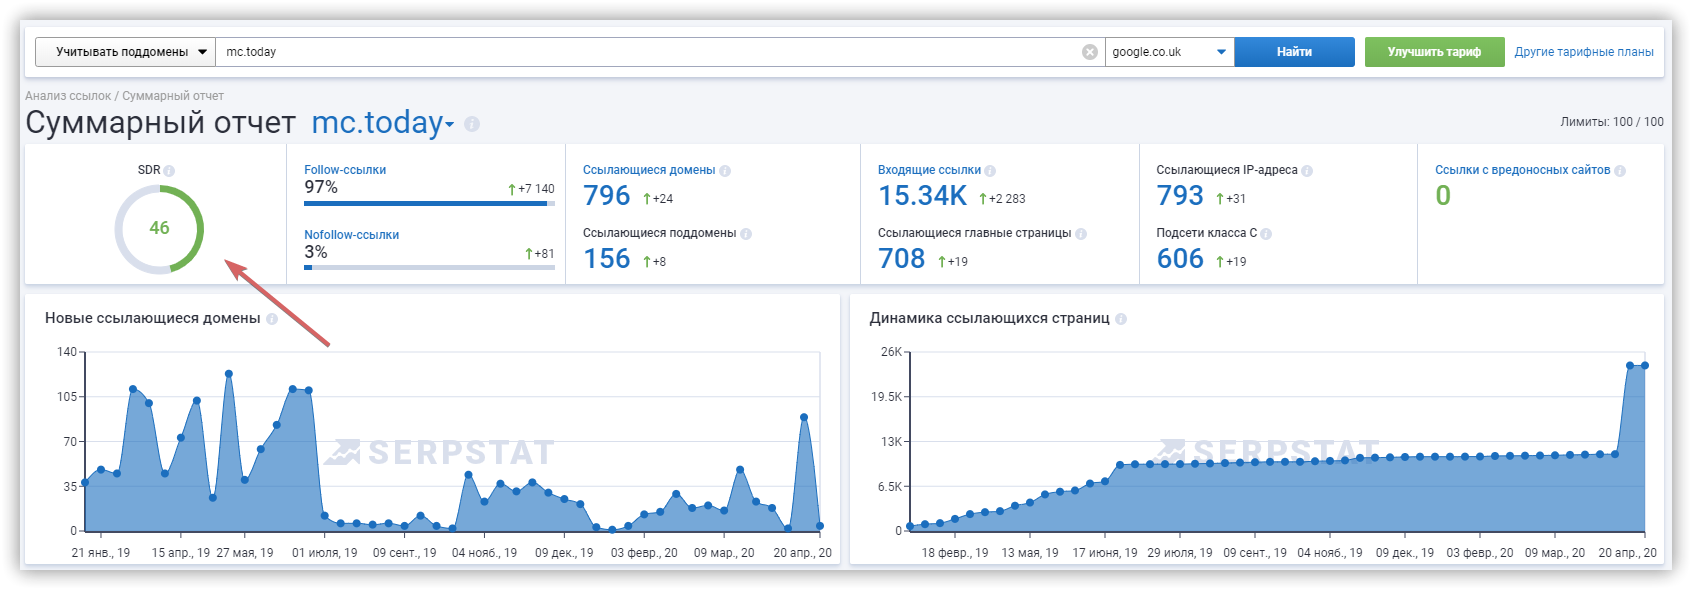Click the 0 malicious links value
1692x590 pixels.
point(1443,196)
